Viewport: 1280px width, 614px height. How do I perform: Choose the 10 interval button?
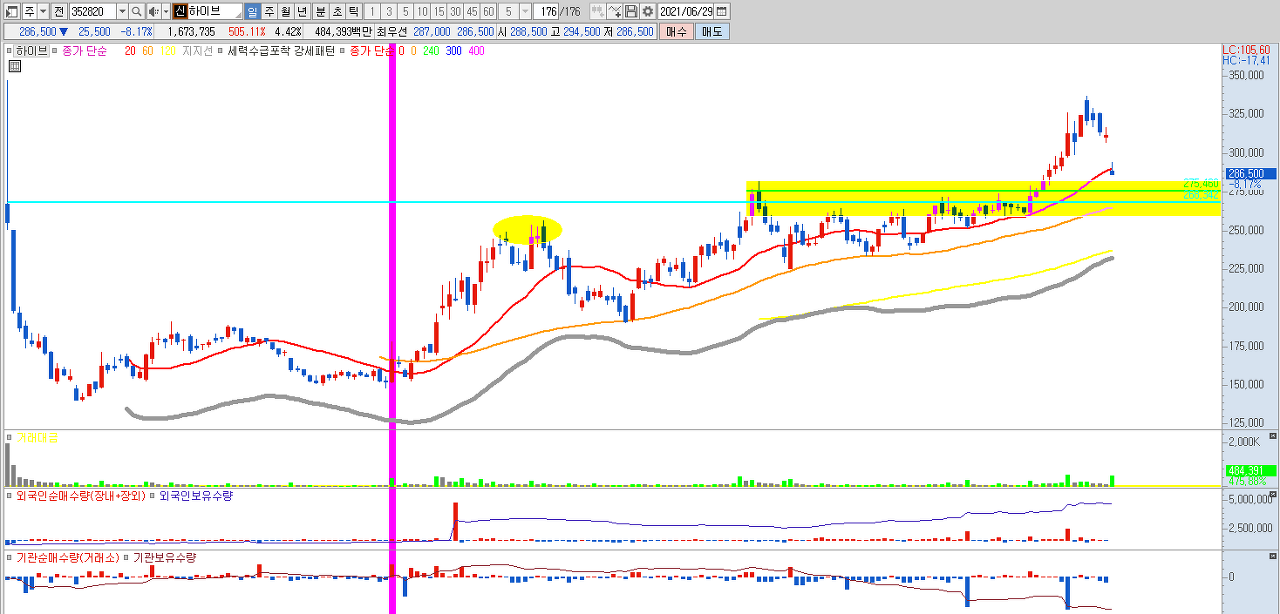(x=422, y=11)
